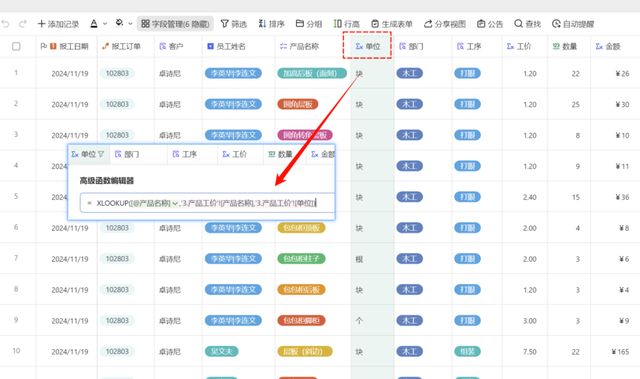Open 字段管理 field management
Screen dimensions: 640x379
point(175,24)
